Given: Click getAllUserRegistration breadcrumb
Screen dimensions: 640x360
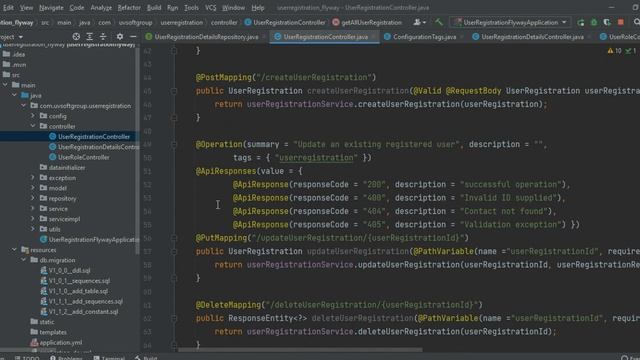Looking at the screenshot, I should click(x=367, y=22).
